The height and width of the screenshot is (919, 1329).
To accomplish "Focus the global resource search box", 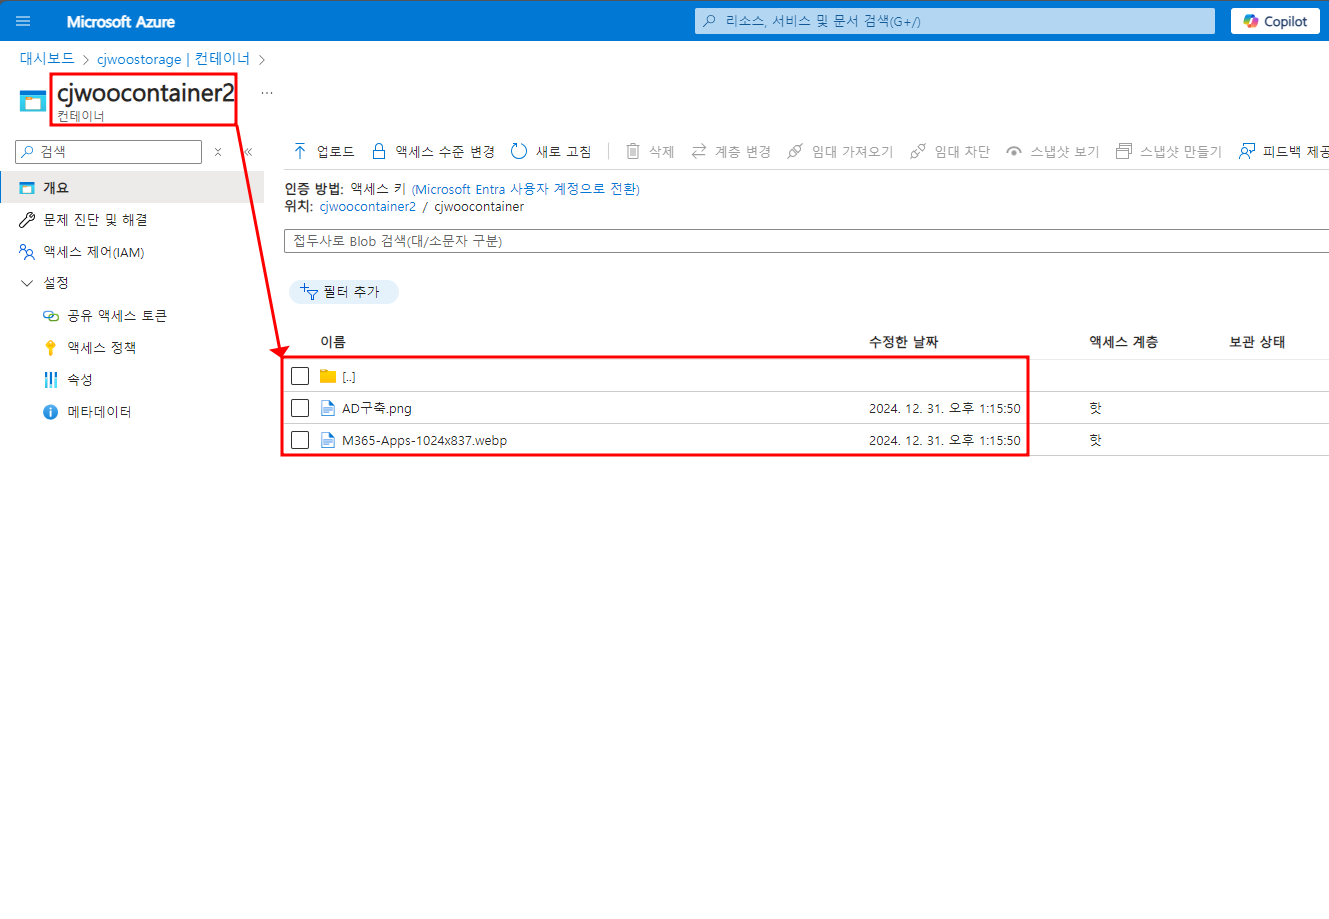I will (955, 21).
